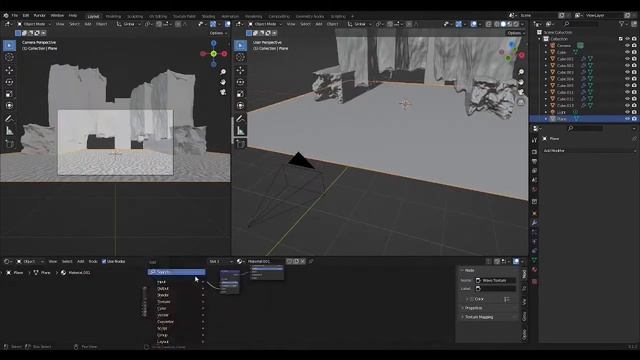Click the zoom magnifier icon in left viewport

223,72
